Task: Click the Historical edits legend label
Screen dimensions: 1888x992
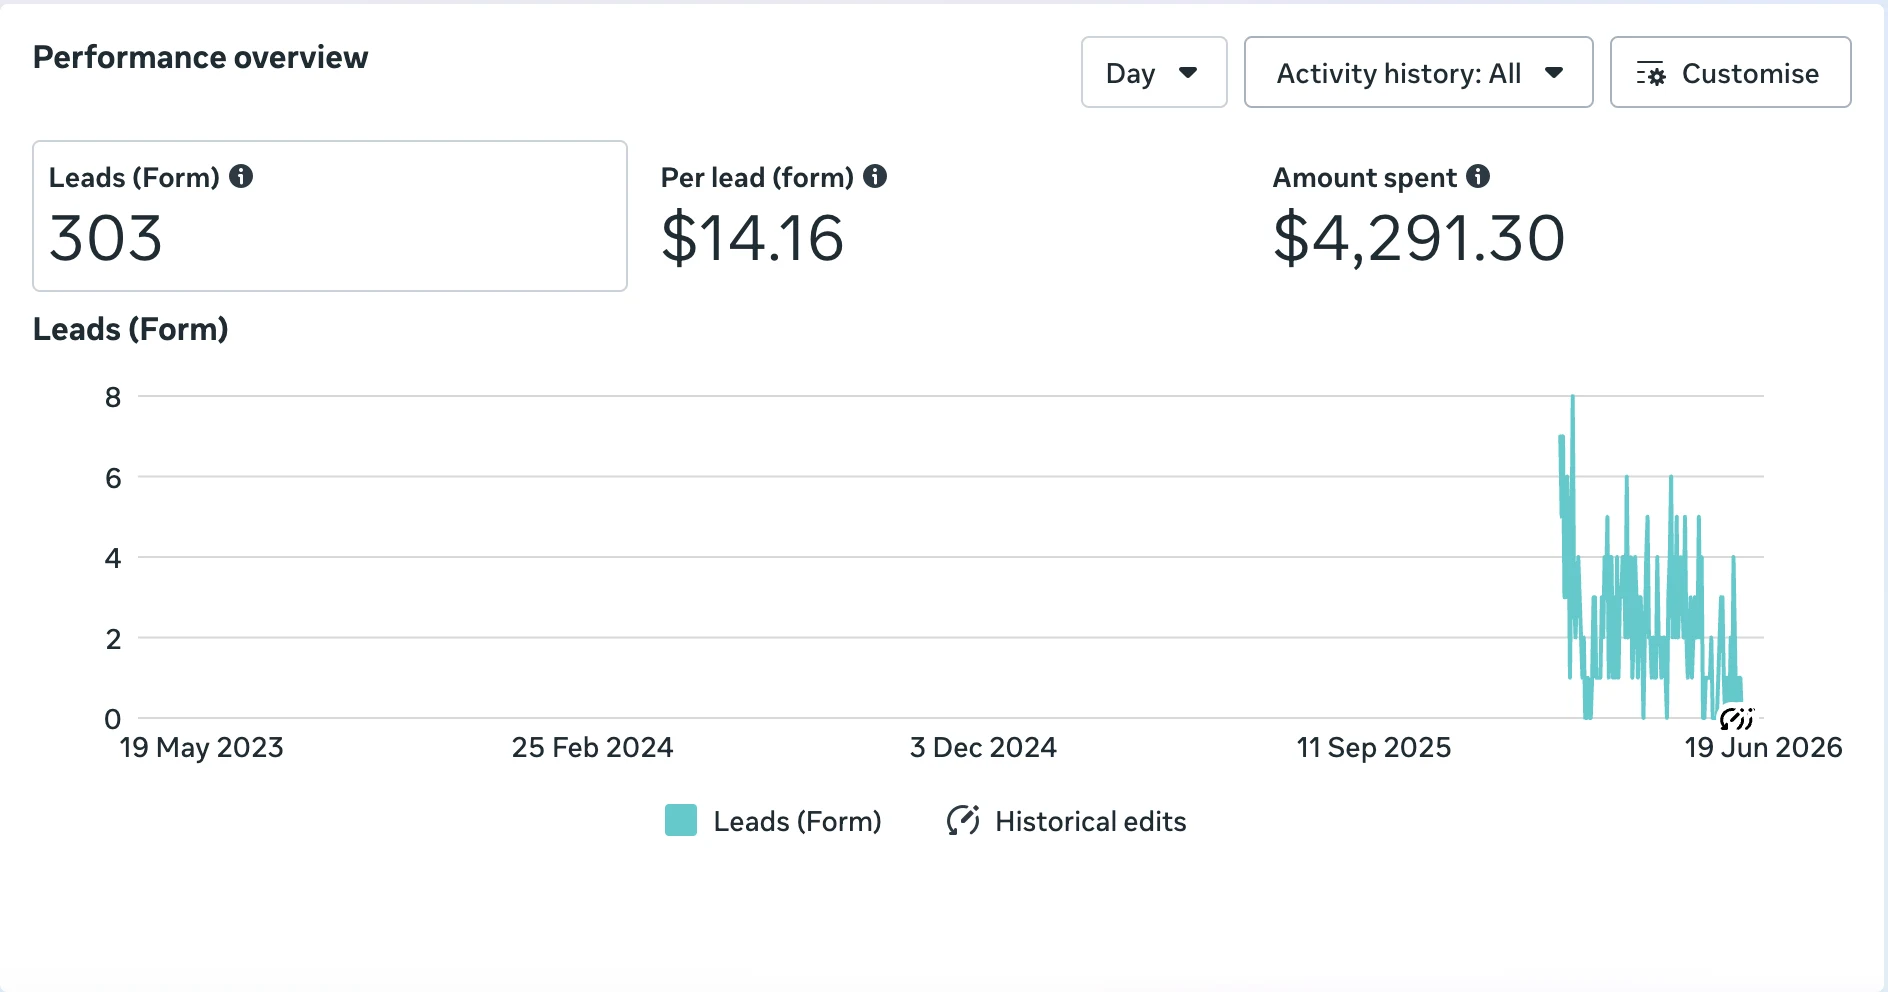Action: click(x=1090, y=821)
